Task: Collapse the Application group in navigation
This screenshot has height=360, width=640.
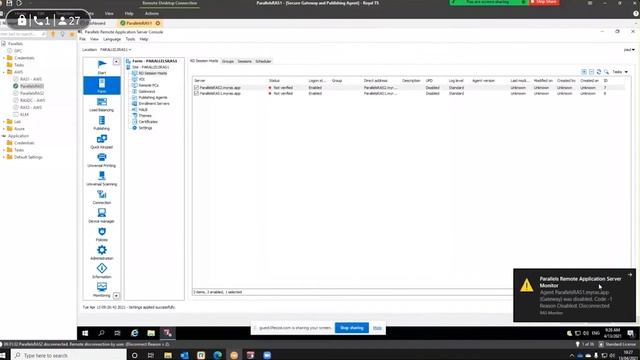Action: click(4, 136)
